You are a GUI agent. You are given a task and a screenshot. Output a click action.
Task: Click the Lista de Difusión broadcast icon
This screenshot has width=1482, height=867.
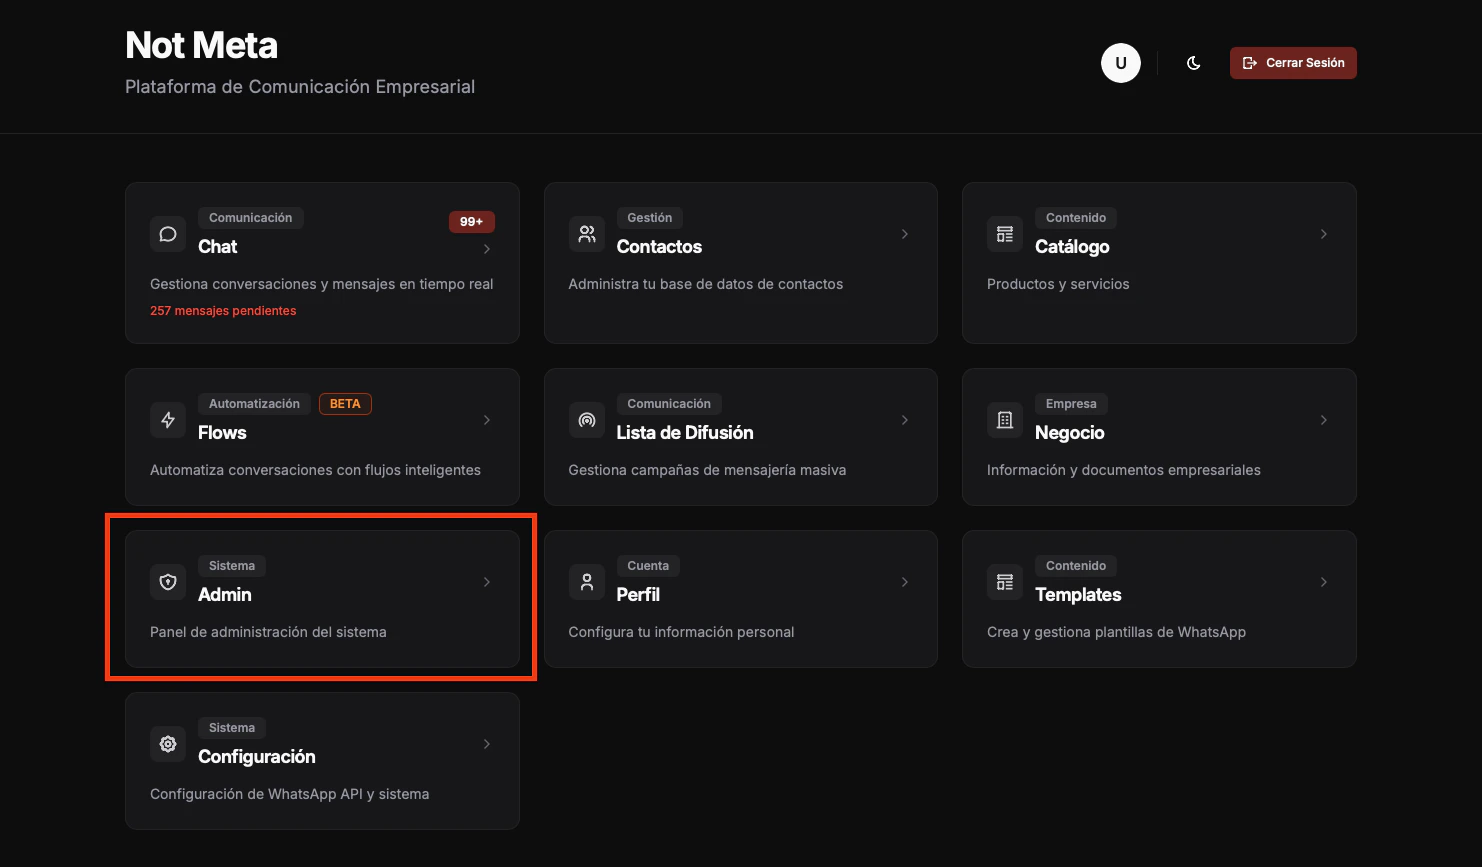(x=586, y=420)
